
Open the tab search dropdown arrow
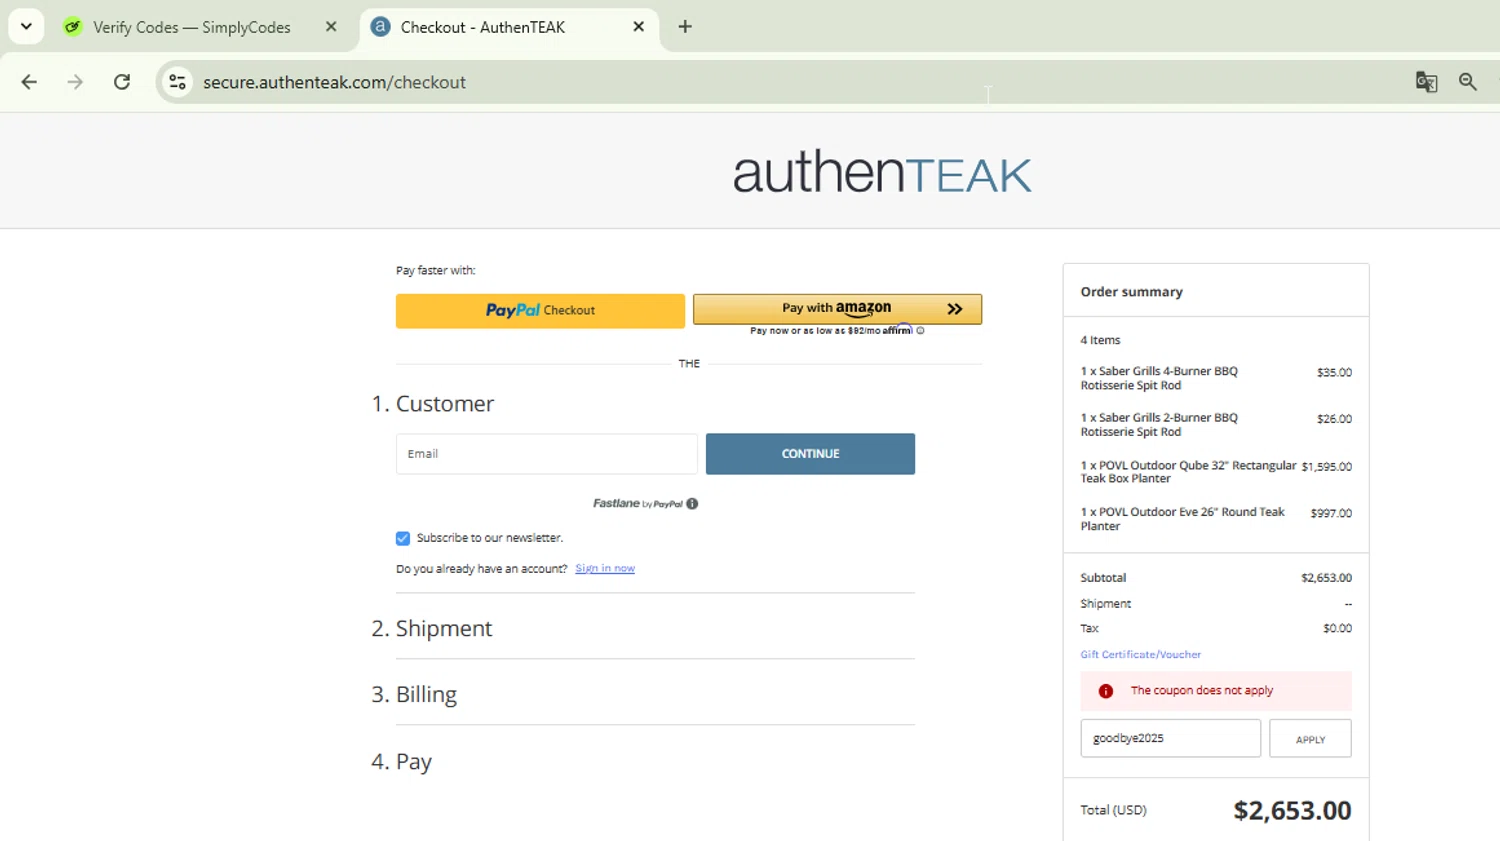(26, 27)
